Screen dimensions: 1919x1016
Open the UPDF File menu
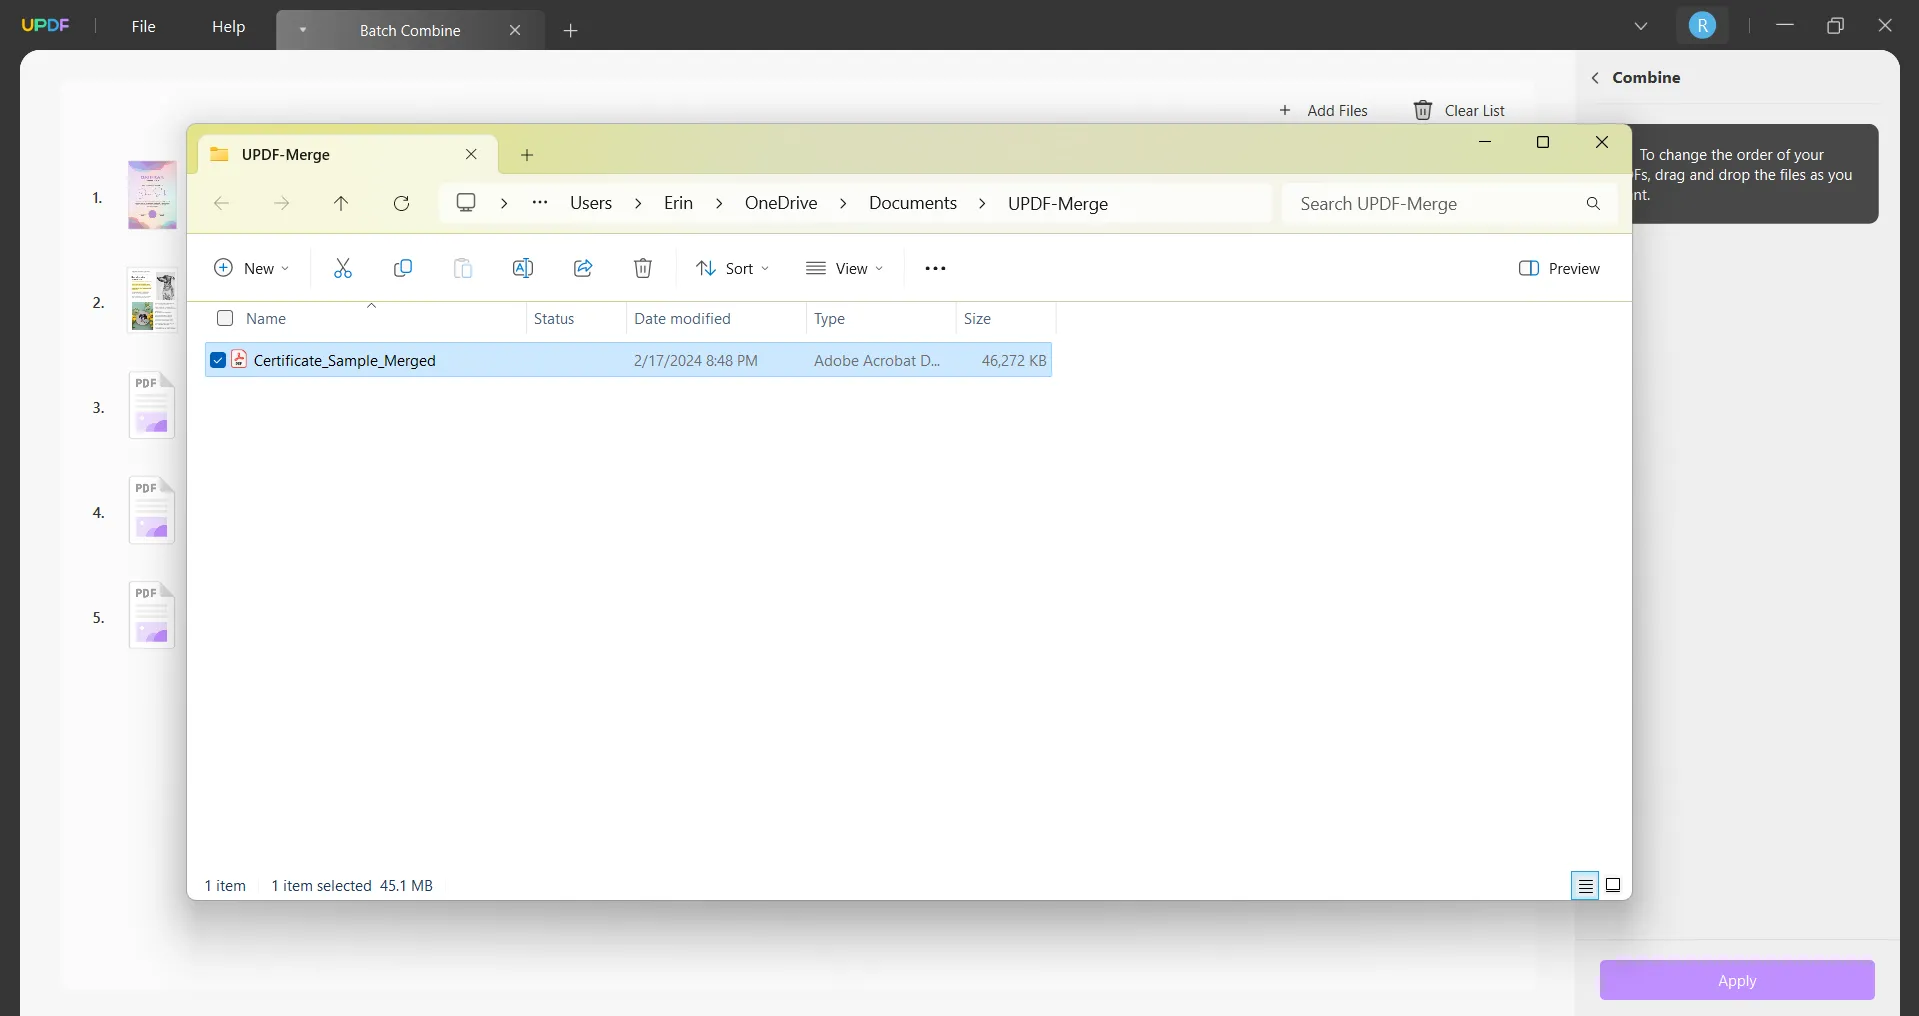coord(143,26)
